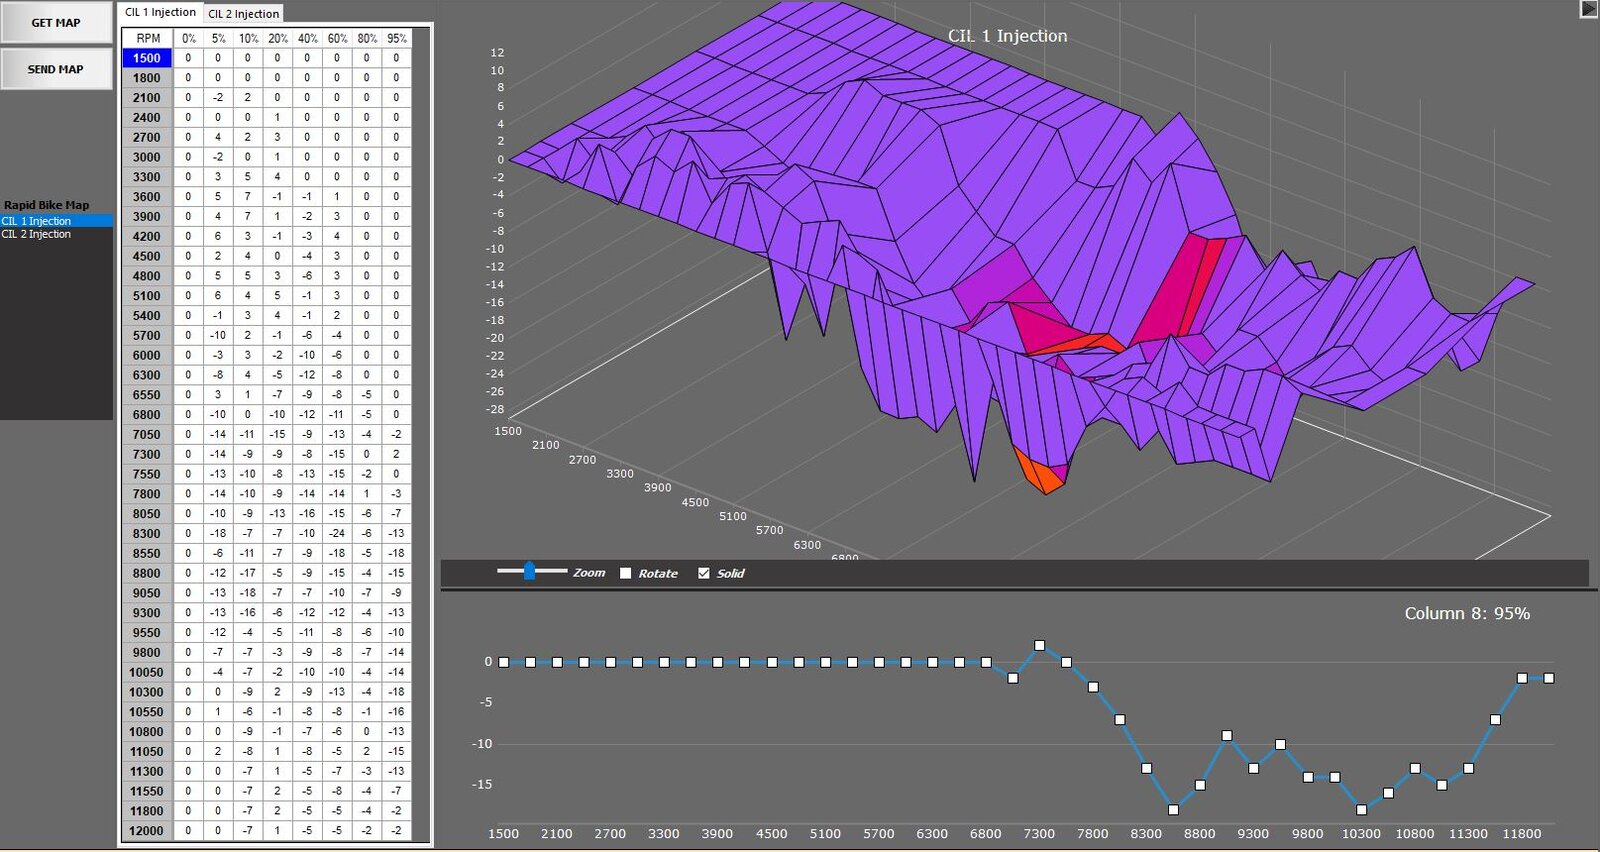Select CIL 1 Injection in Rapid Bike Map list

pos(56,221)
